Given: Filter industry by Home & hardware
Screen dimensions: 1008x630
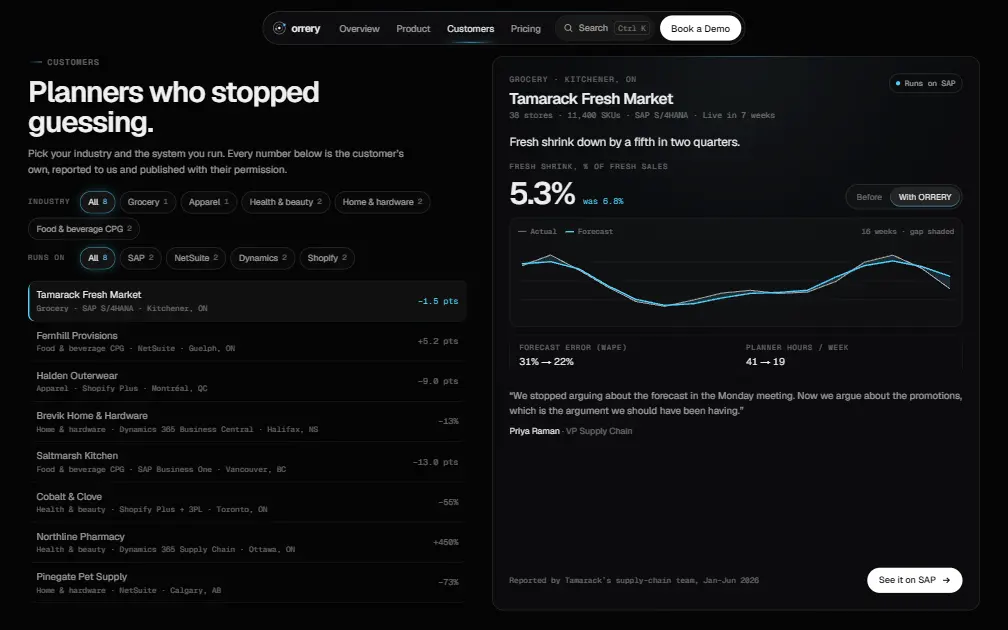Looking at the screenshot, I should 382,202.
